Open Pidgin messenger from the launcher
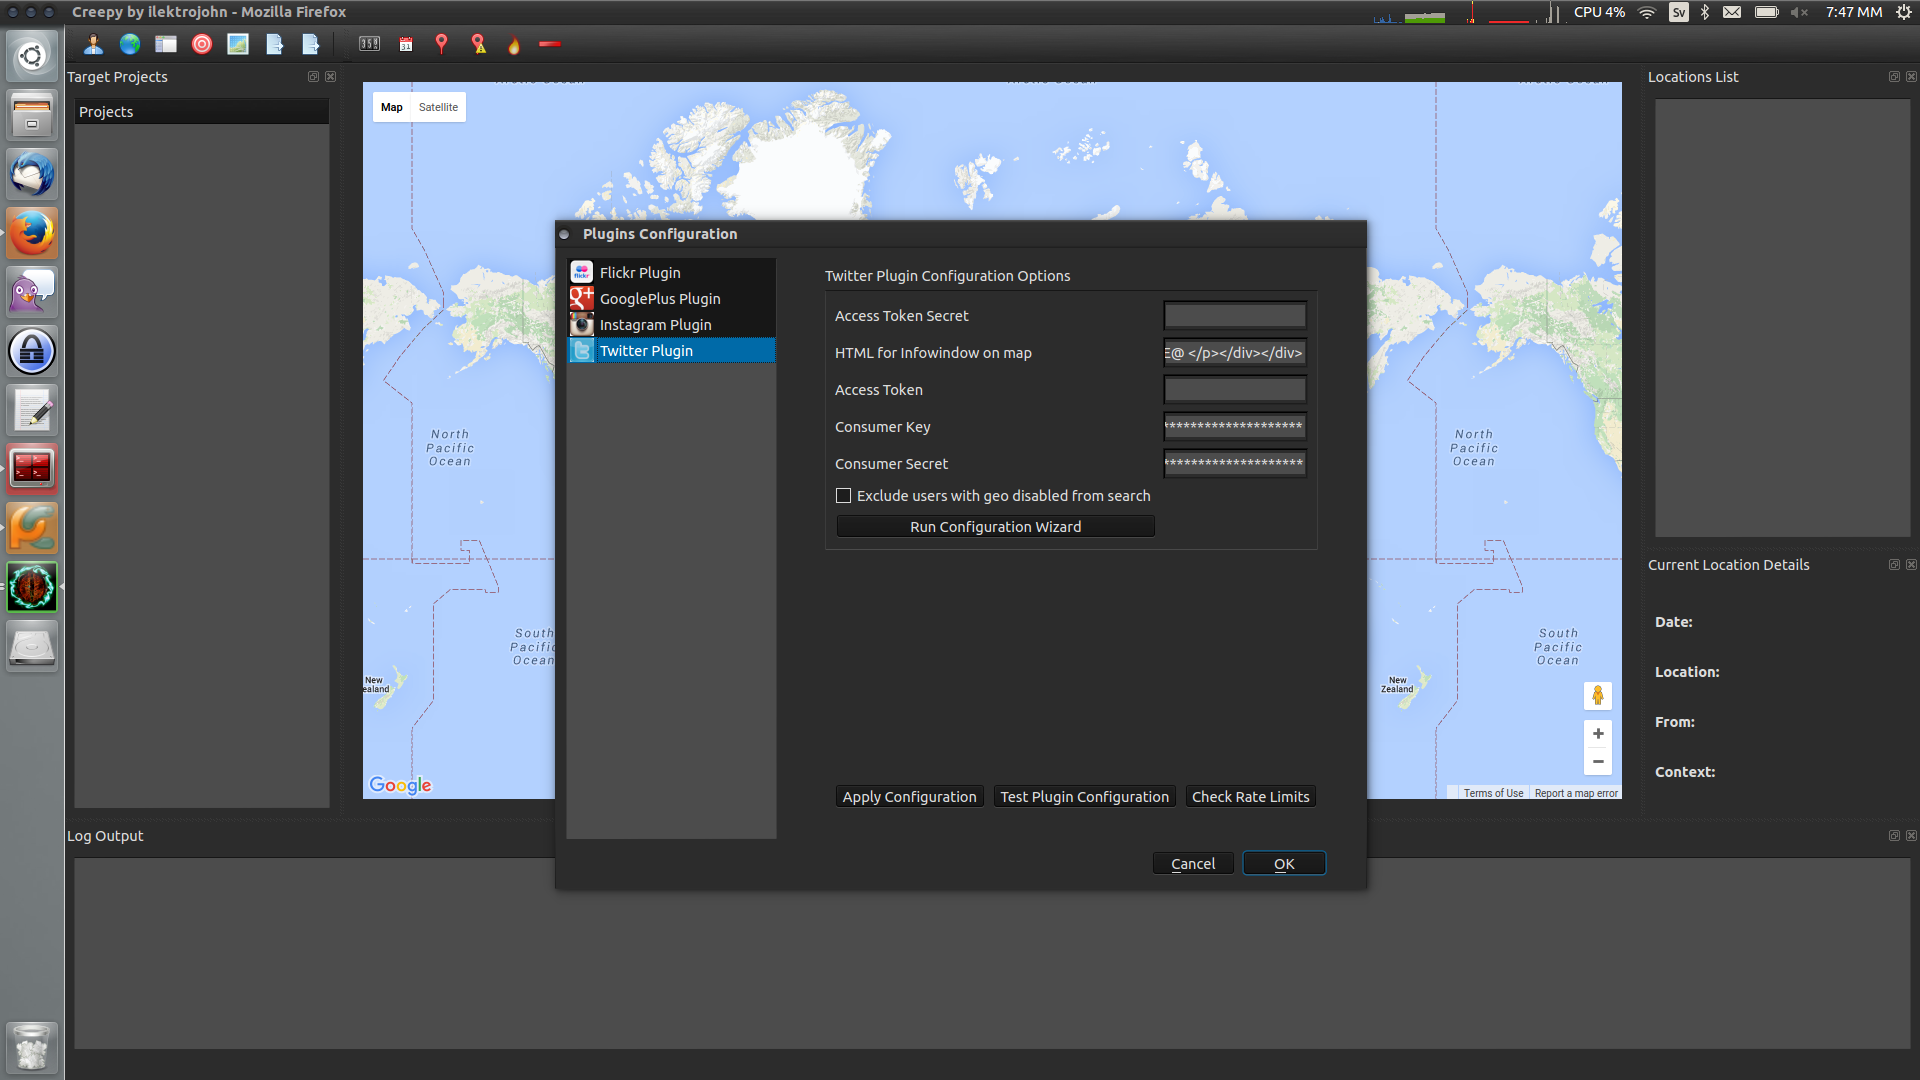Image resolution: width=1920 pixels, height=1080 pixels. pyautogui.click(x=32, y=292)
